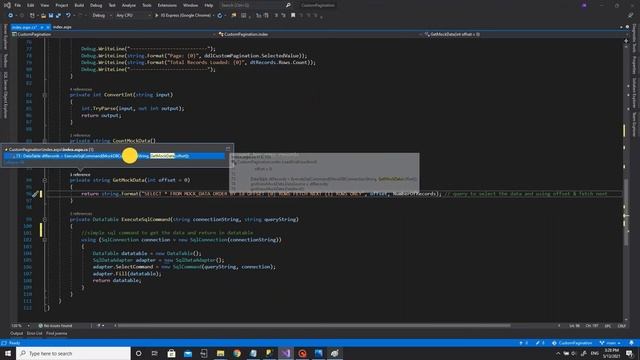Start IIS Express (Google Chrome) run button
640x360 pixels.
183,16
